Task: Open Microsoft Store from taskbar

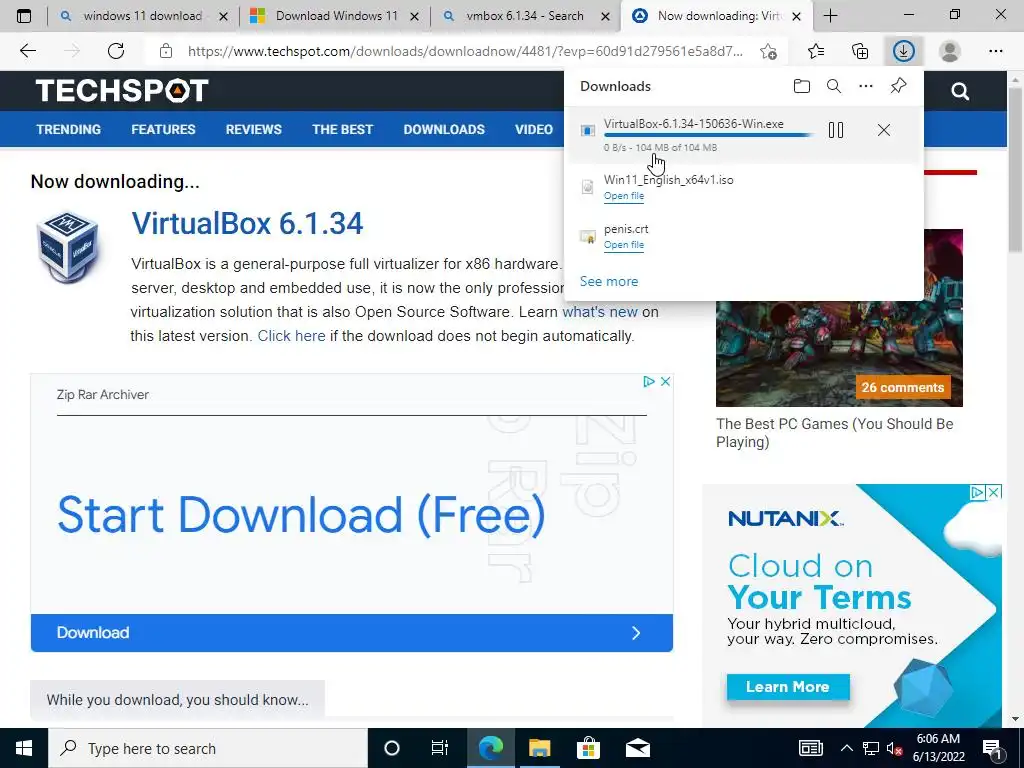Action: coord(588,748)
